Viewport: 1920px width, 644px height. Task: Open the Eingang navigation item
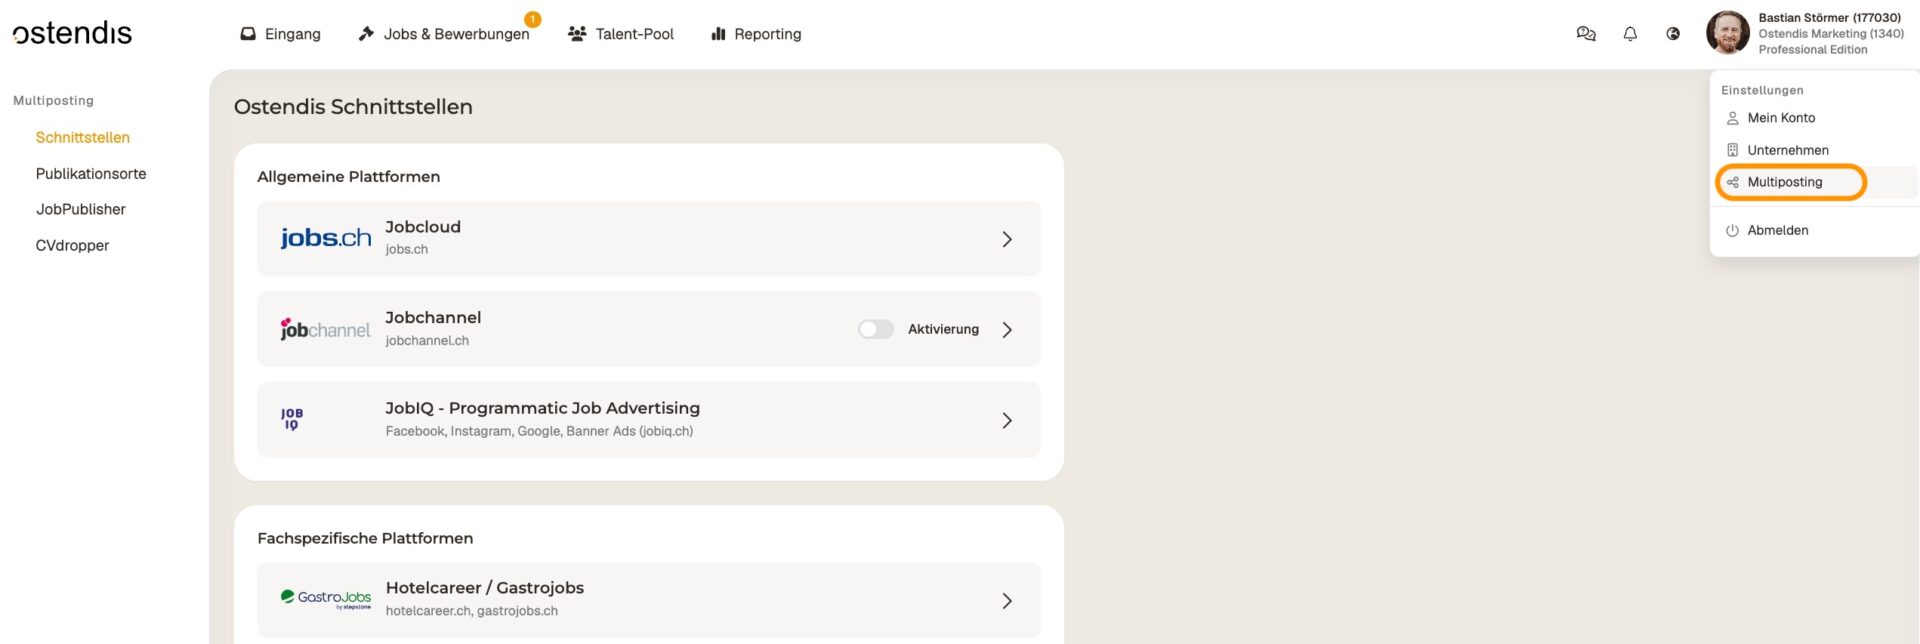pyautogui.click(x=281, y=34)
